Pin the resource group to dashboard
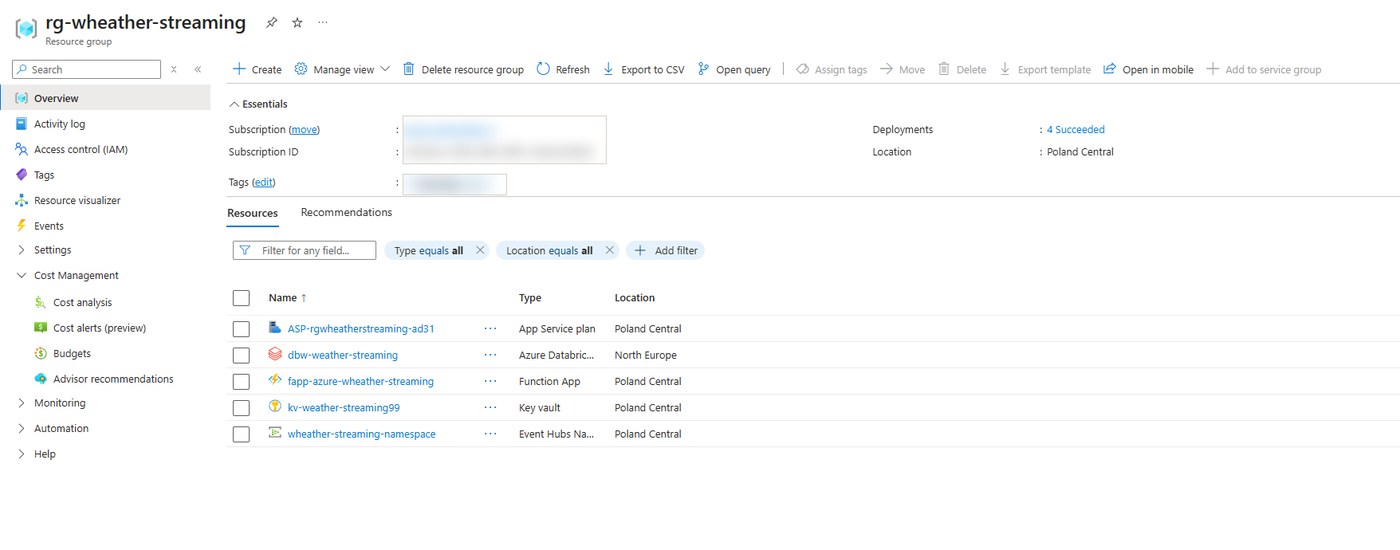 click(x=272, y=22)
